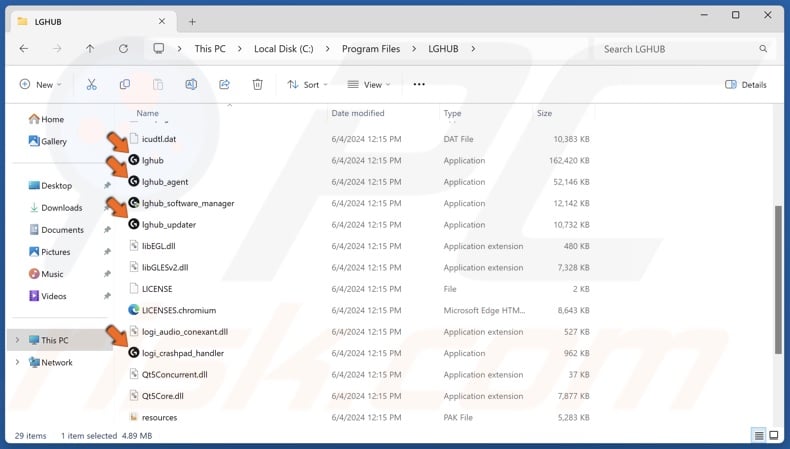Sort by the Size column header
Image resolution: width=790 pixels, height=449 pixels.
point(544,113)
